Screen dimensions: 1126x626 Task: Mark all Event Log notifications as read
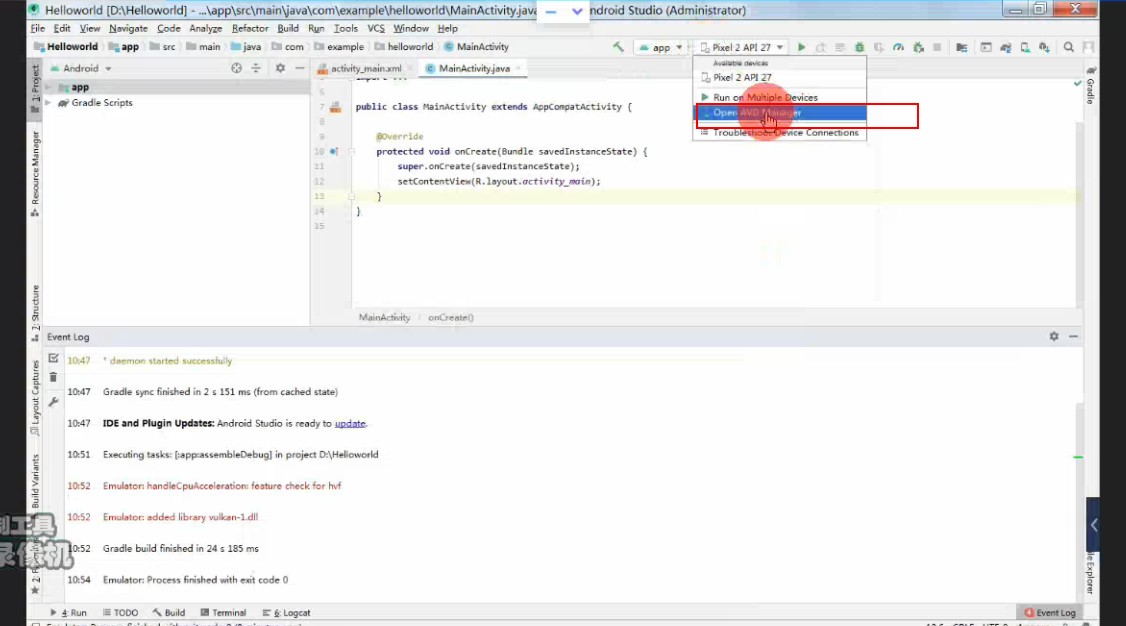coord(53,358)
